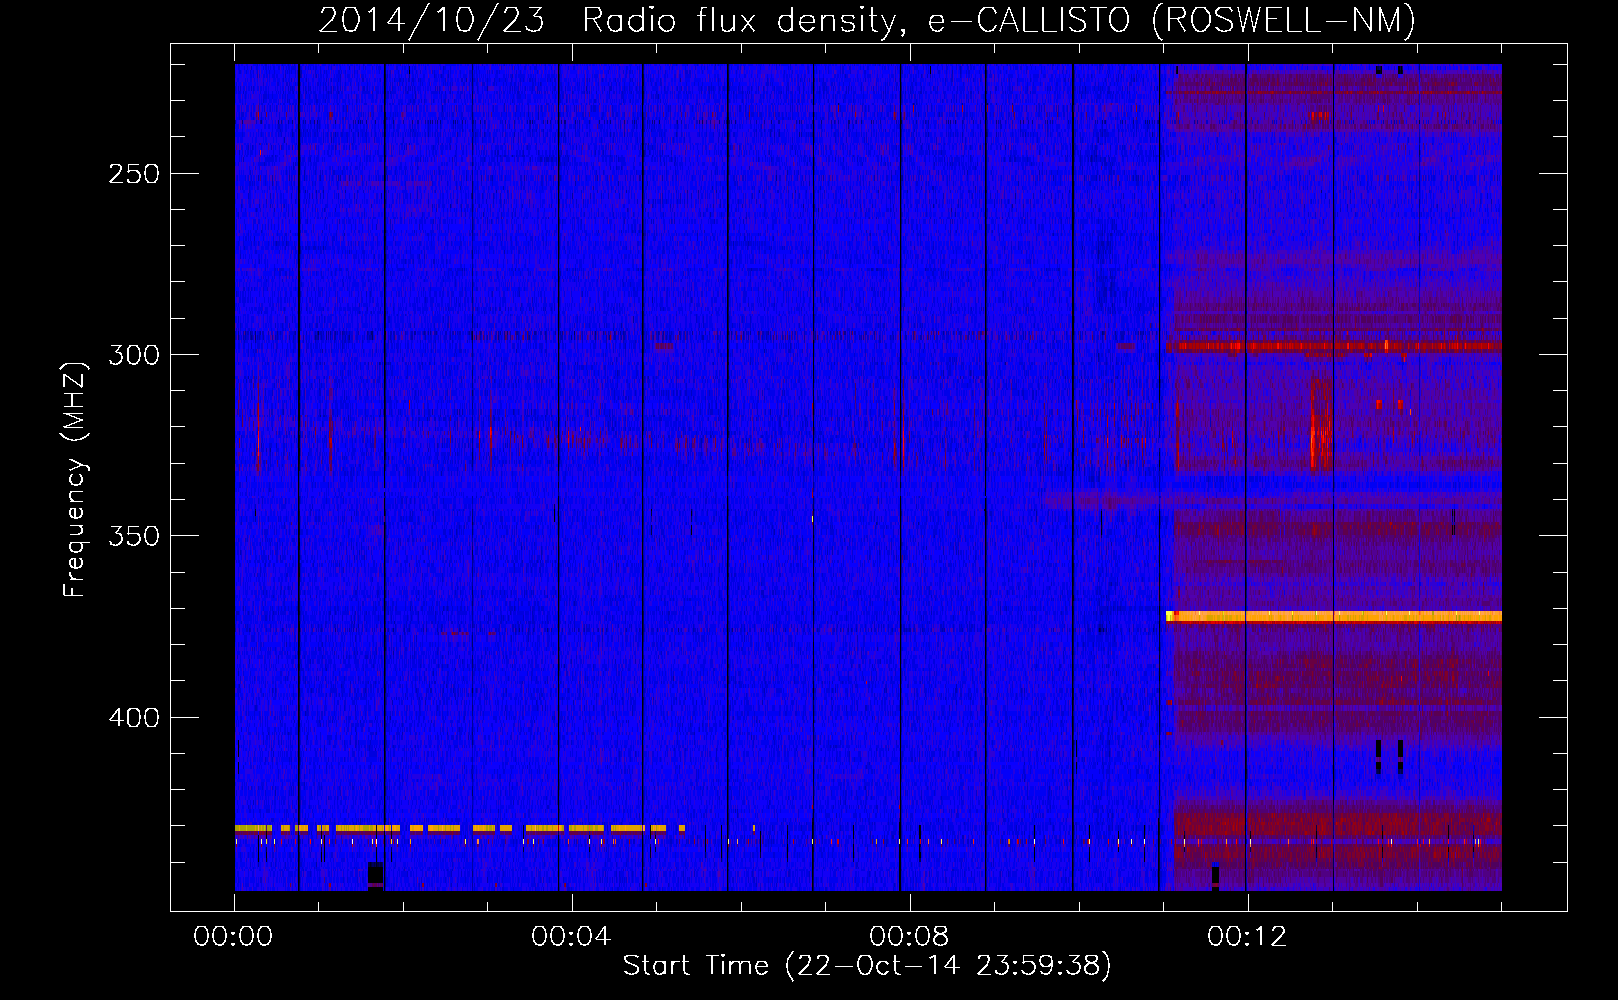Click the dashed yellow band near 430 MHz

point(460,828)
